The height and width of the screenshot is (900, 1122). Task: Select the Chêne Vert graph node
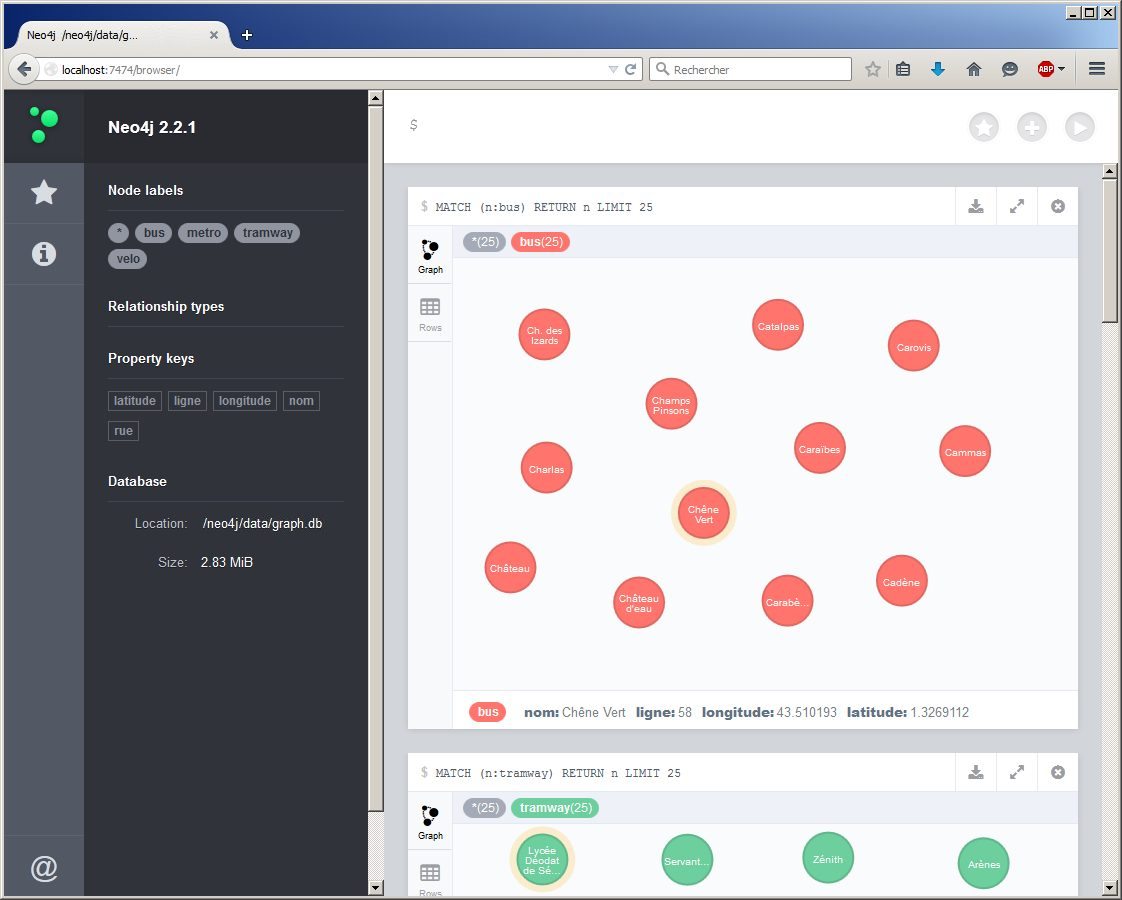(703, 514)
